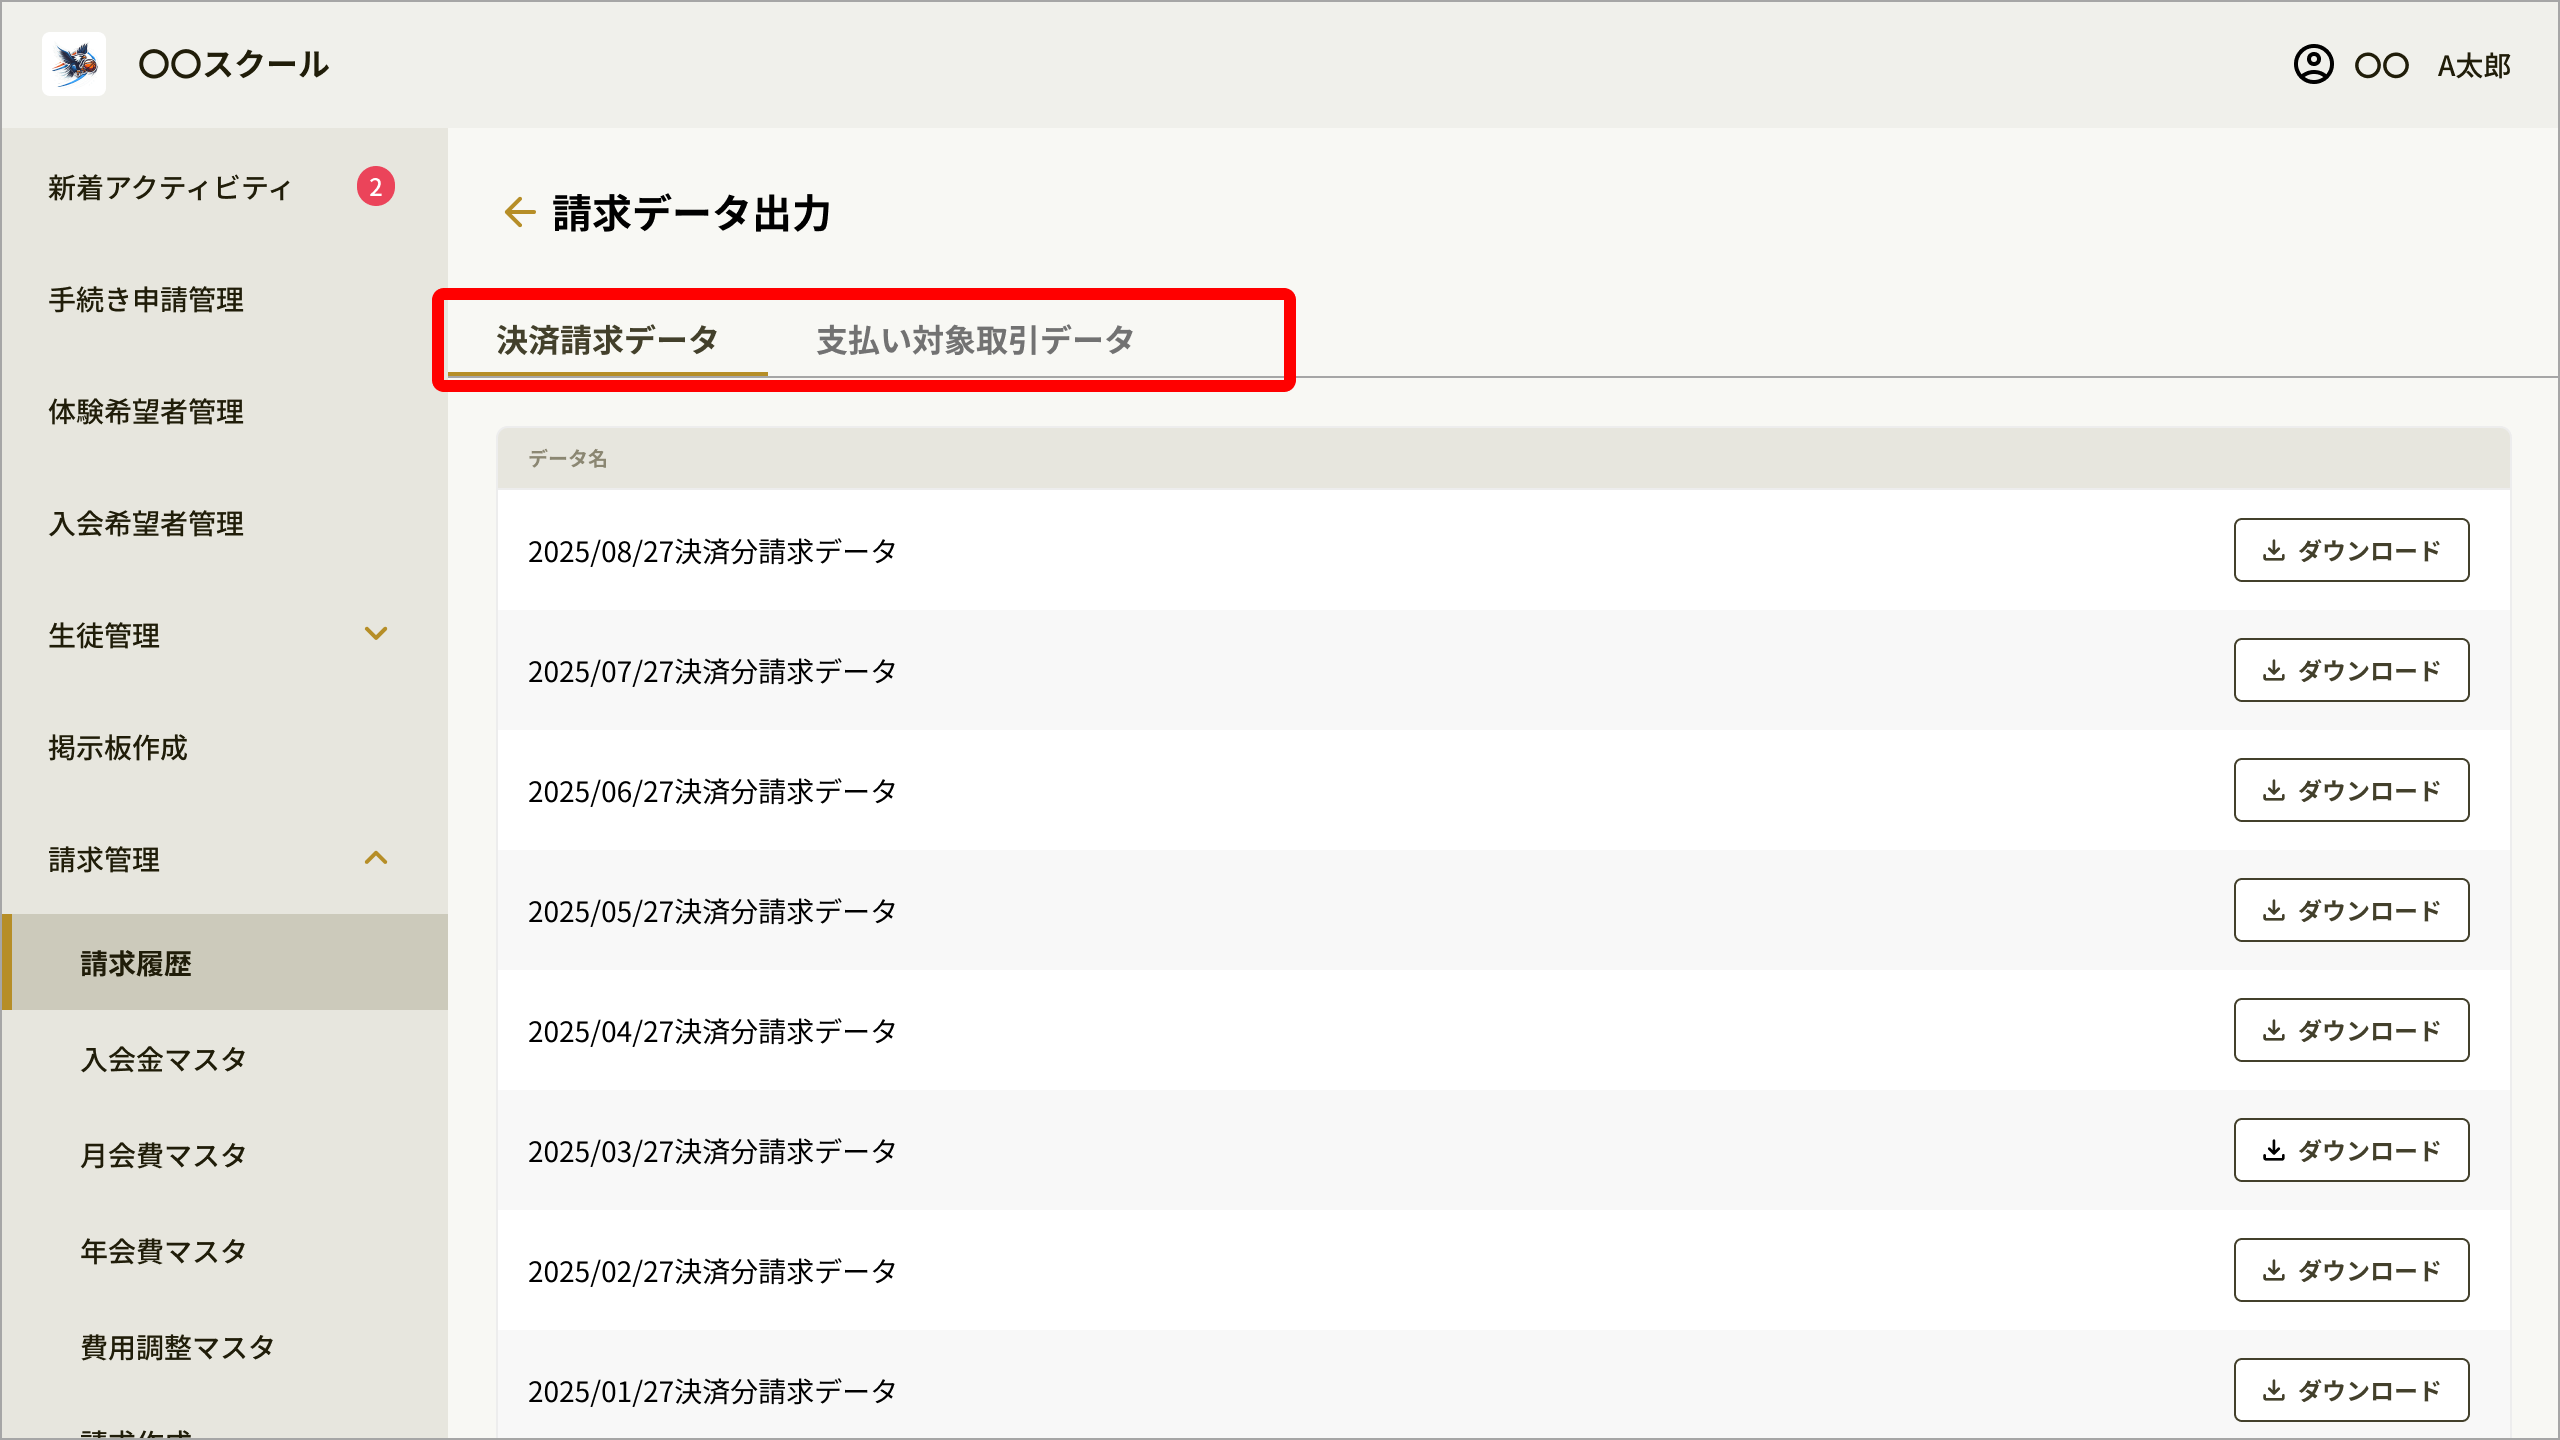Click the row text 2025/08/27決済分請求データ

pyautogui.click(x=712, y=551)
